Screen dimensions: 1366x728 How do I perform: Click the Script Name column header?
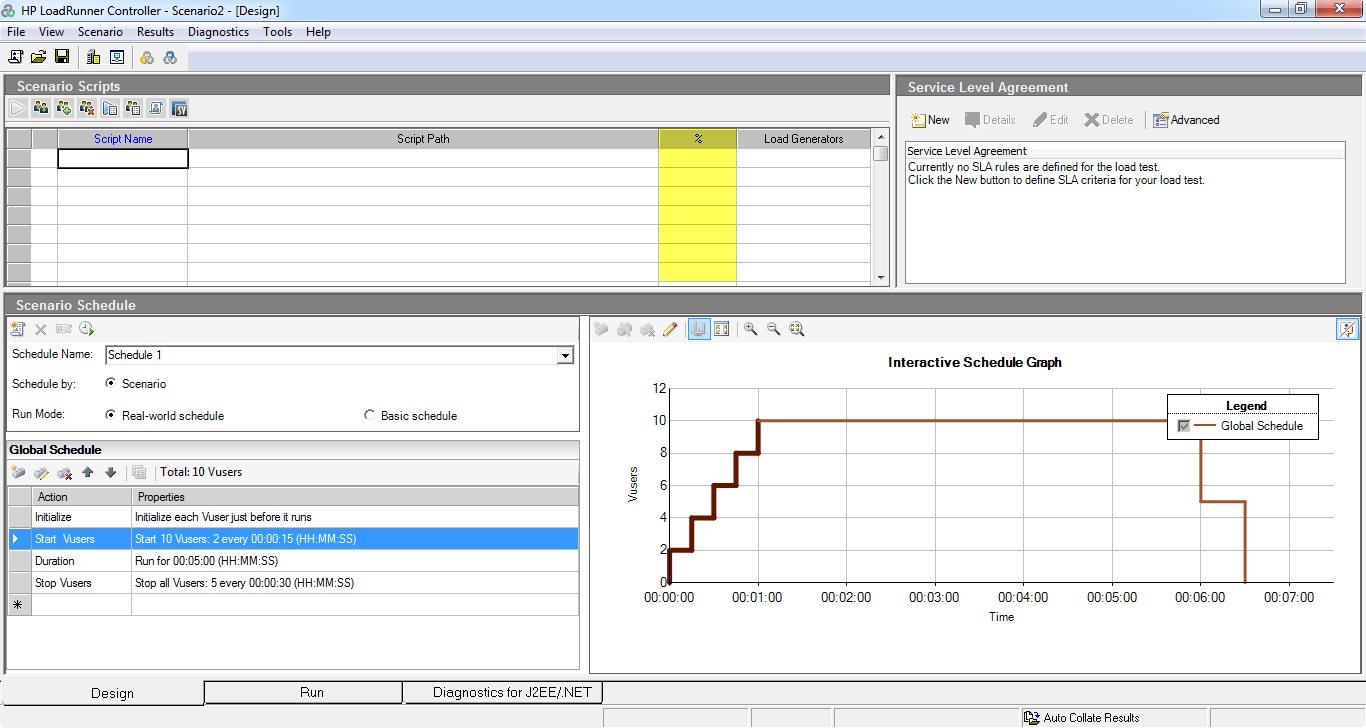pos(123,139)
